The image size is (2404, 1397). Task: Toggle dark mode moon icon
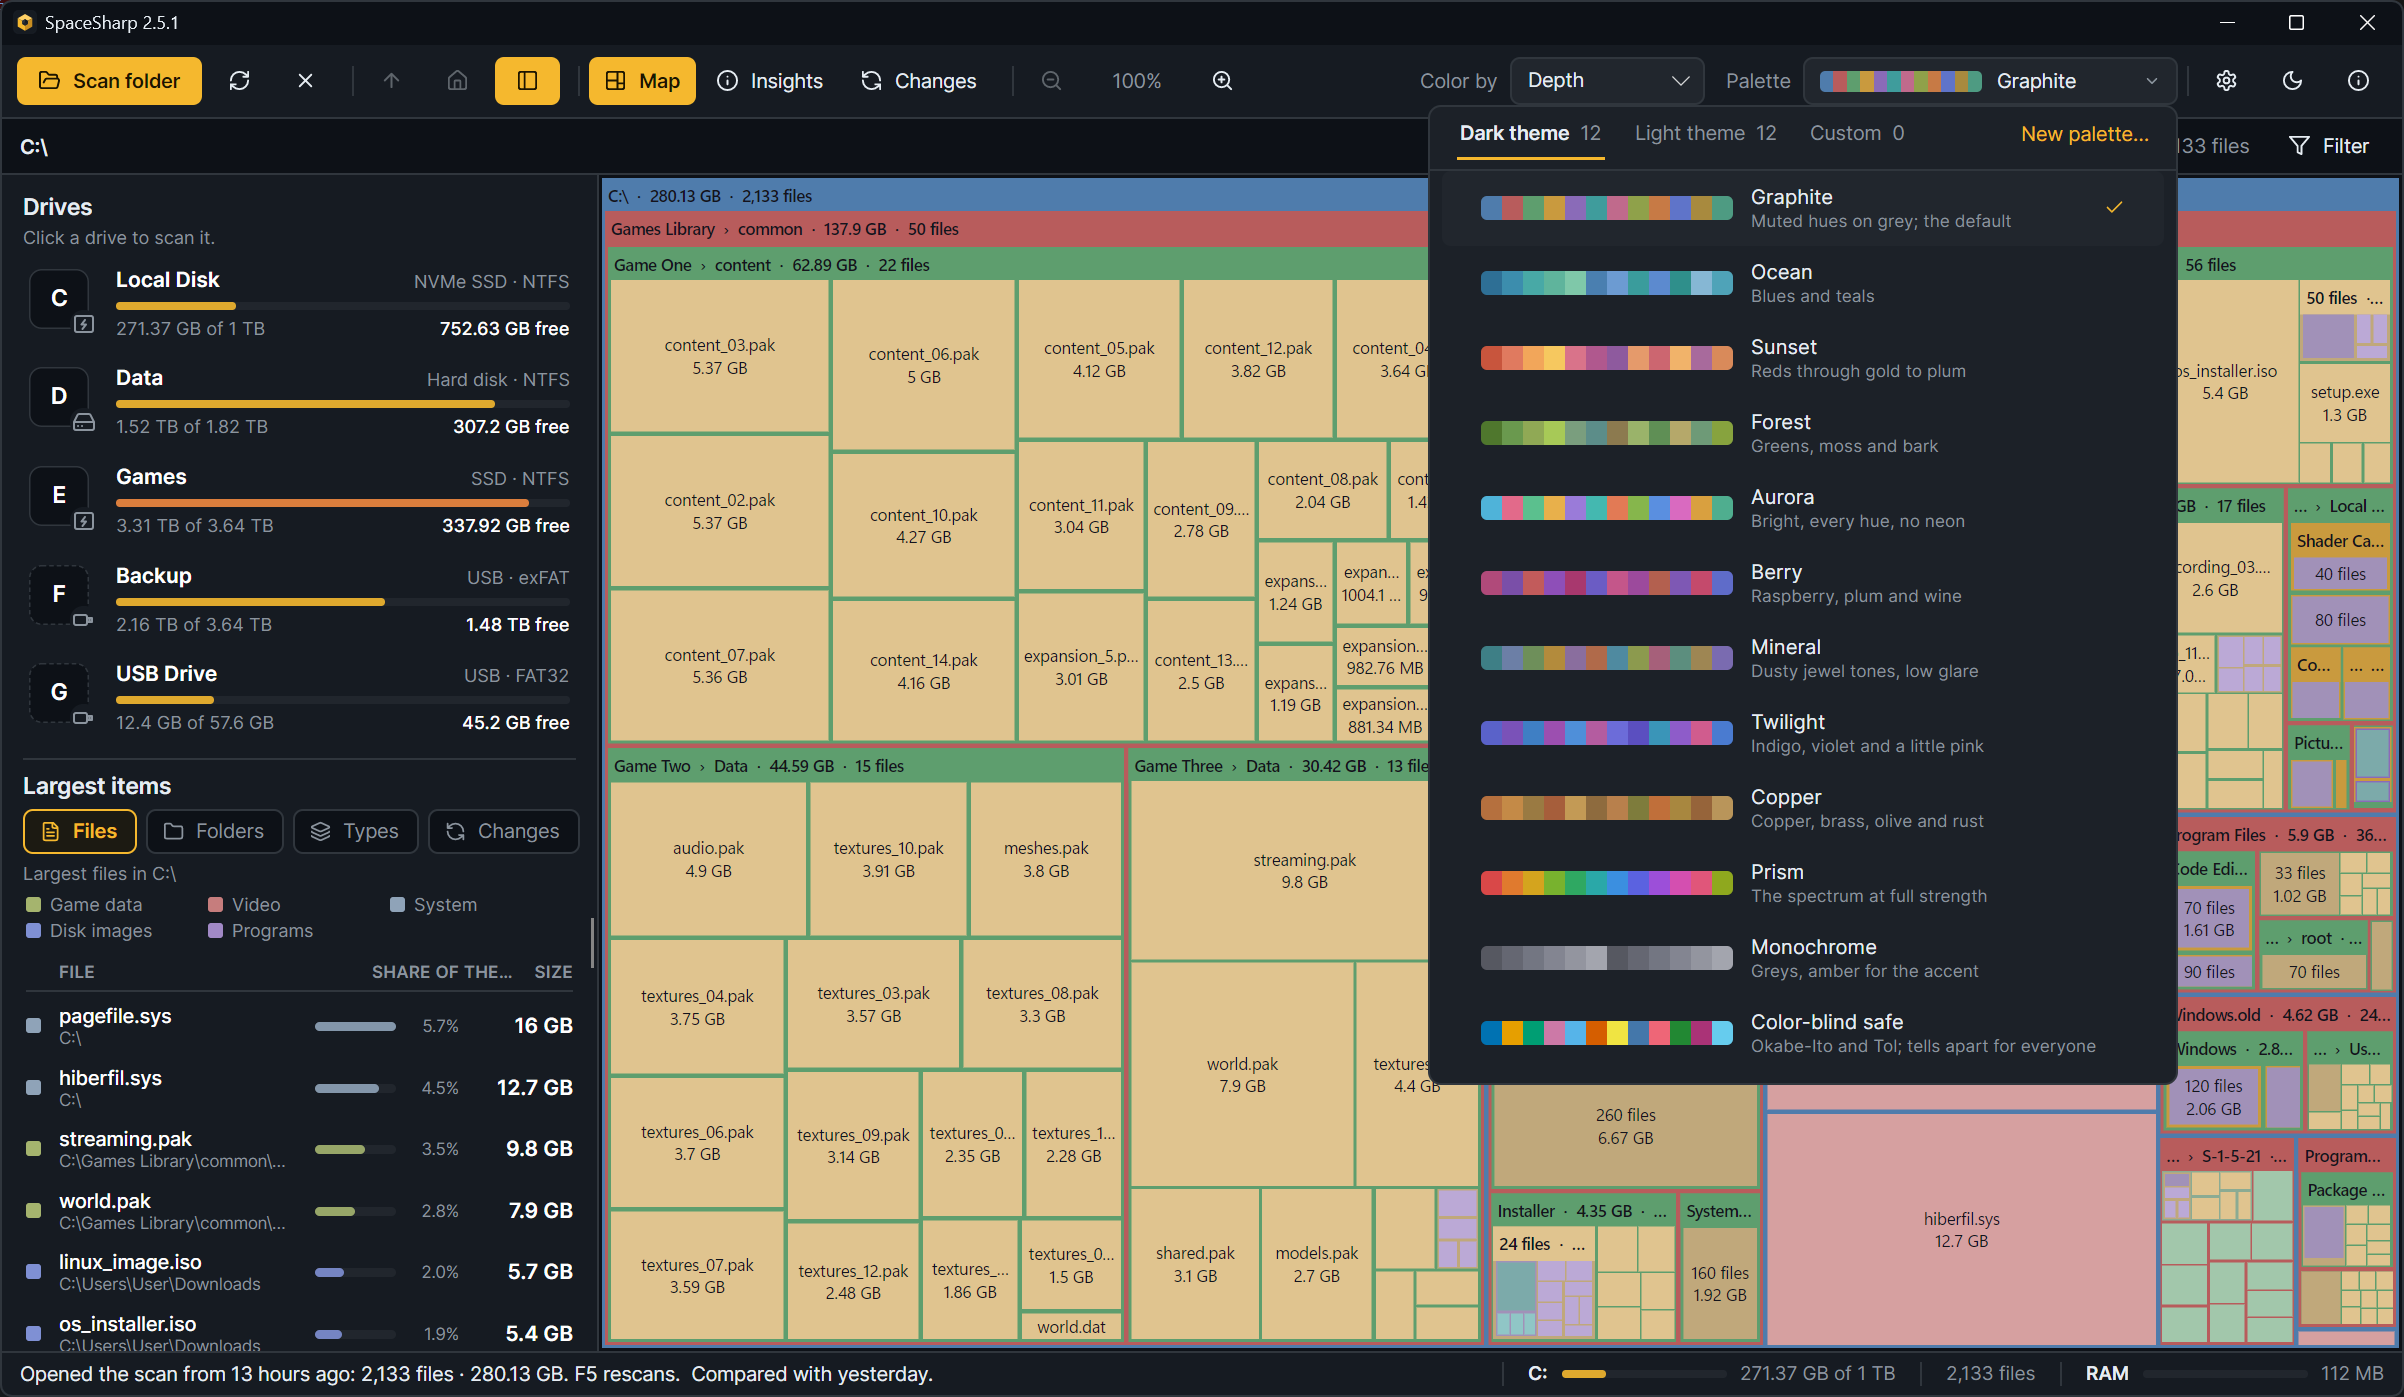point(2292,81)
